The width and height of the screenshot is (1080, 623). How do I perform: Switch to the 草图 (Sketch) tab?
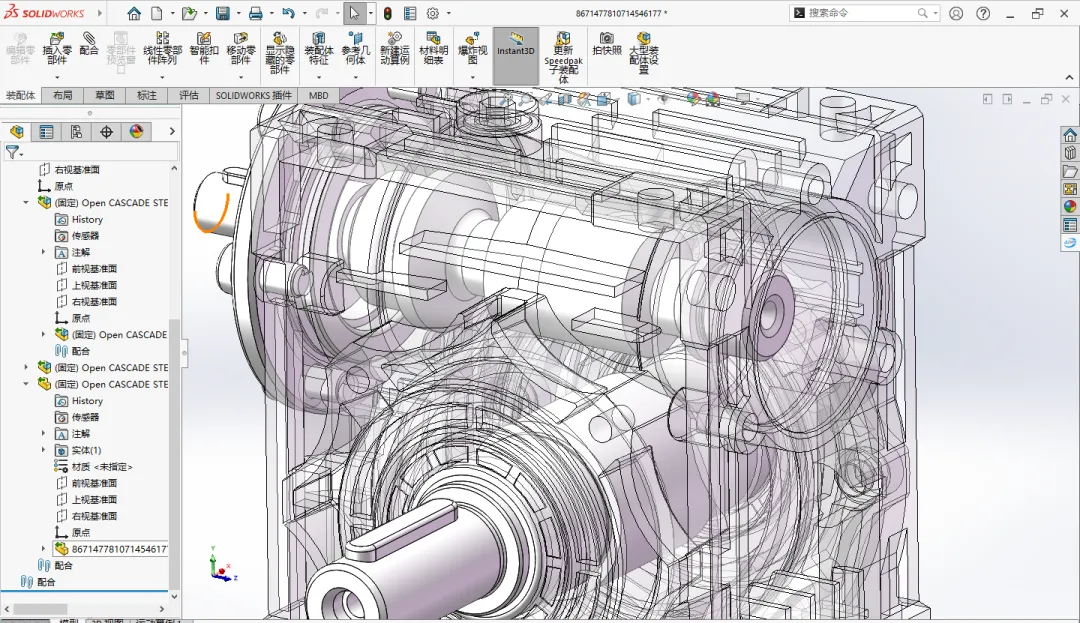(x=104, y=95)
